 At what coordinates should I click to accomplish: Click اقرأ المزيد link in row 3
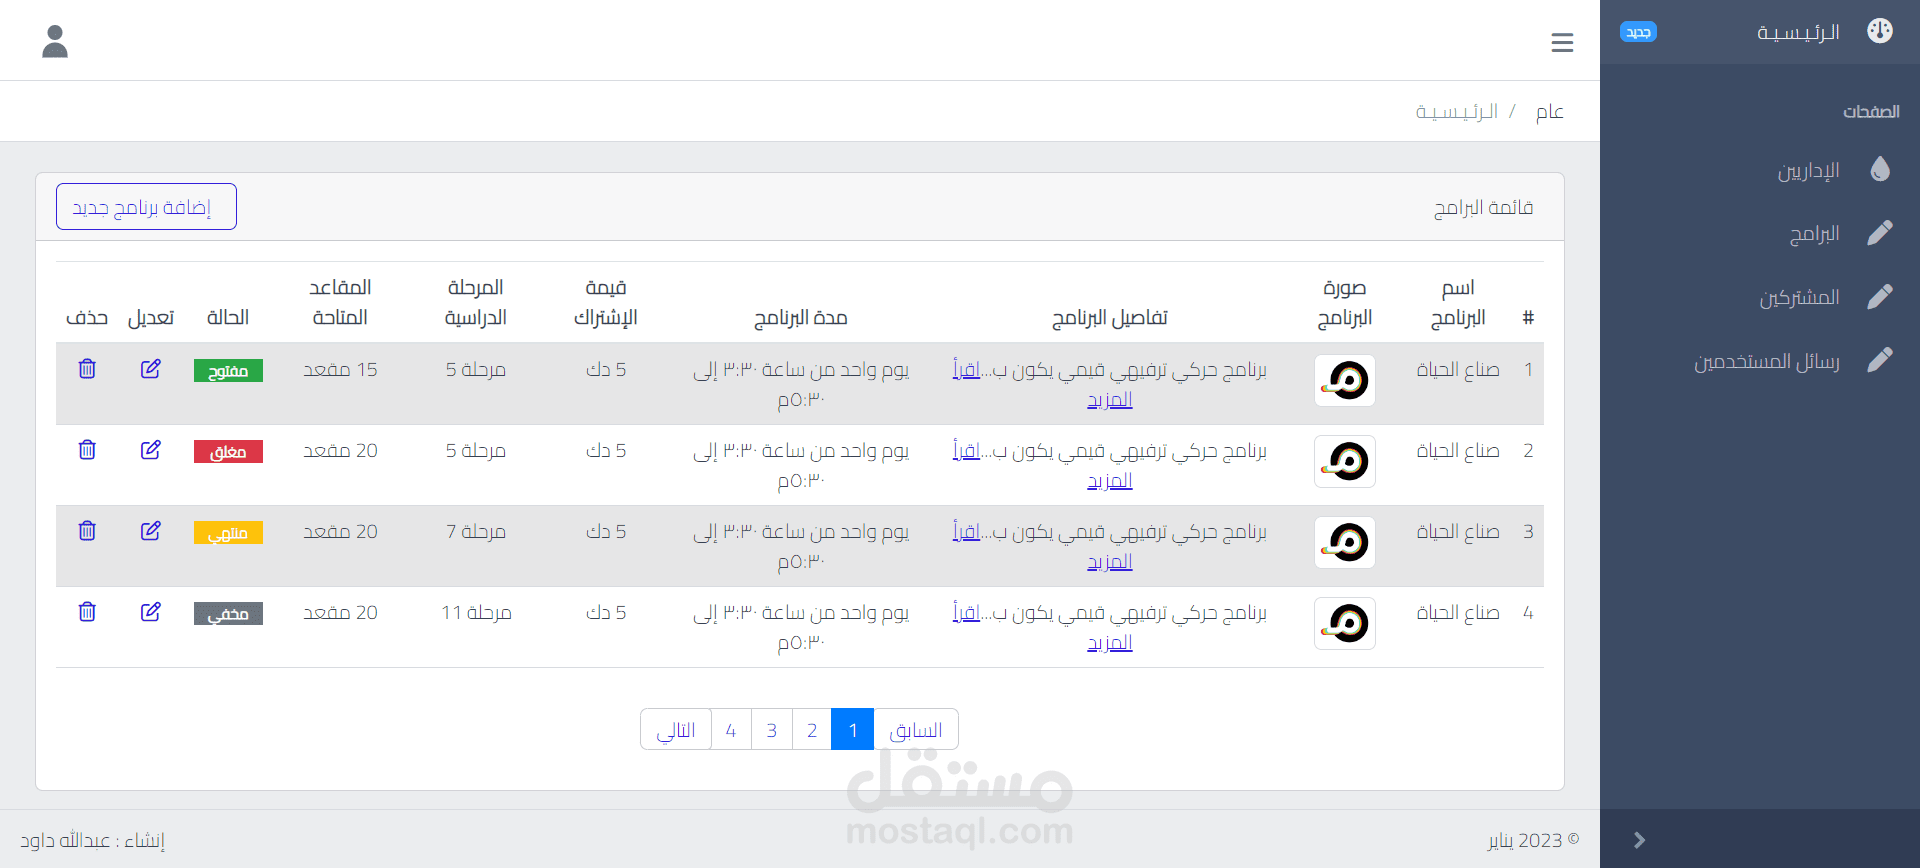click(x=1109, y=561)
